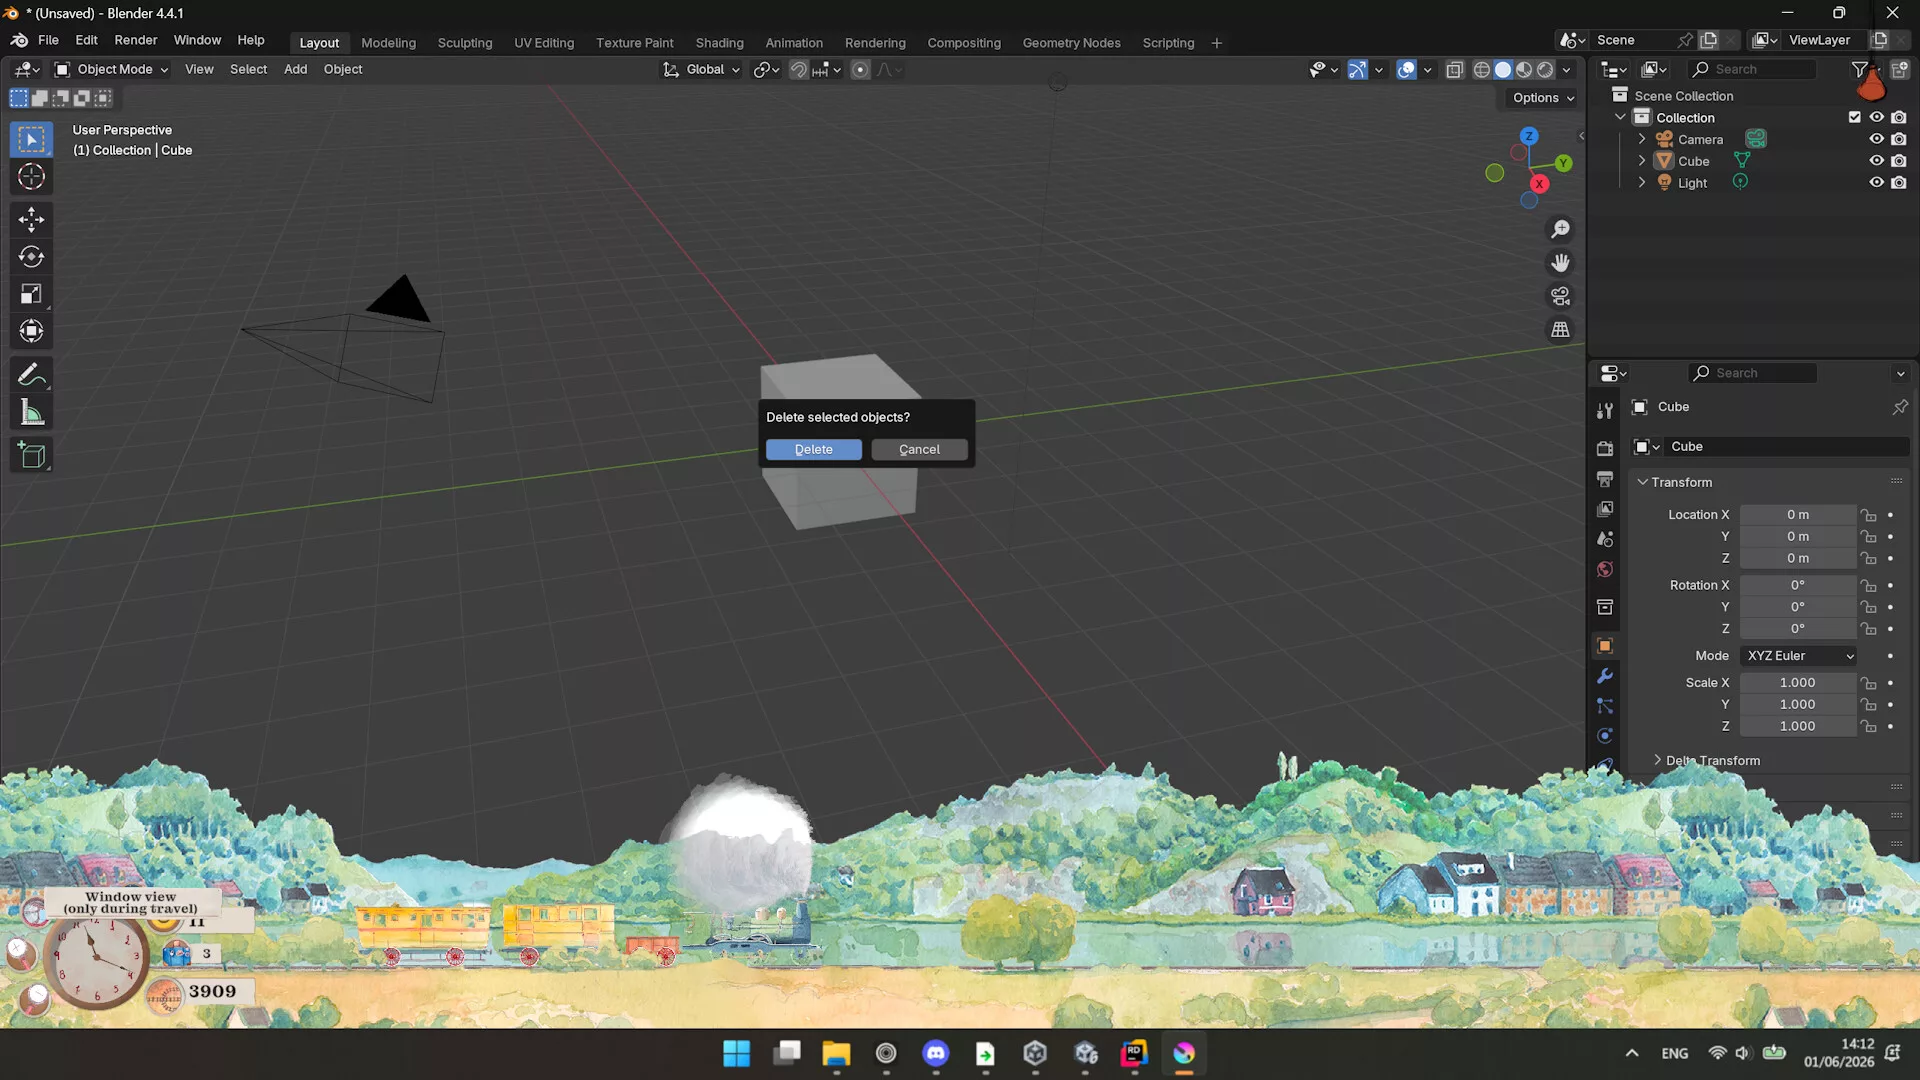Toggle proportional editing button
The width and height of the screenshot is (1920, 1080).
860,69
